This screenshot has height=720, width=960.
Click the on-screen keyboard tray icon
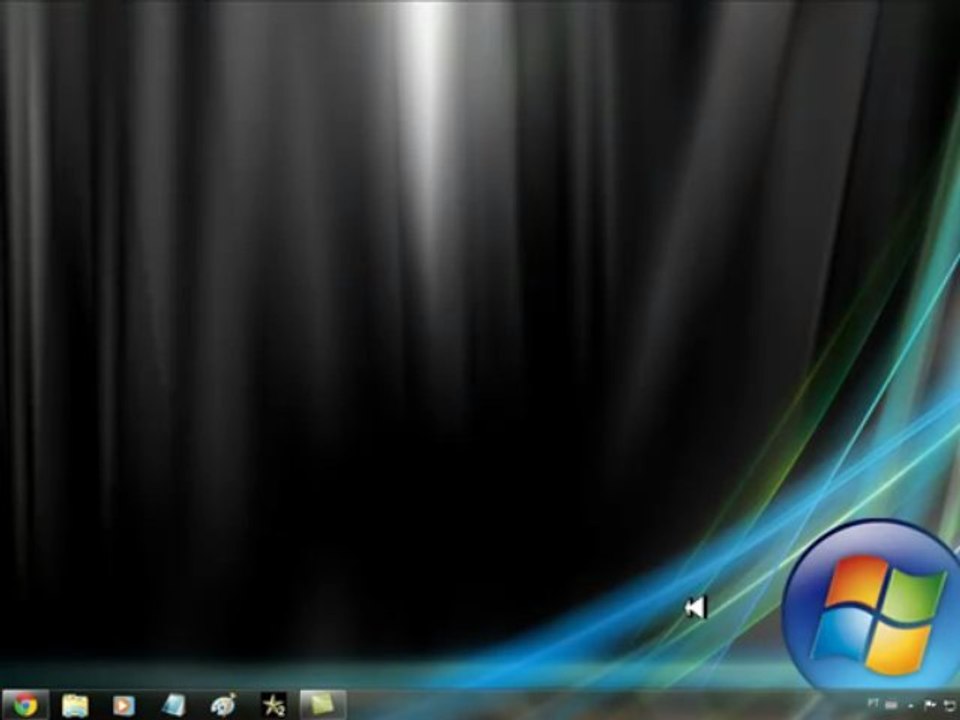[x=891, y=706]
